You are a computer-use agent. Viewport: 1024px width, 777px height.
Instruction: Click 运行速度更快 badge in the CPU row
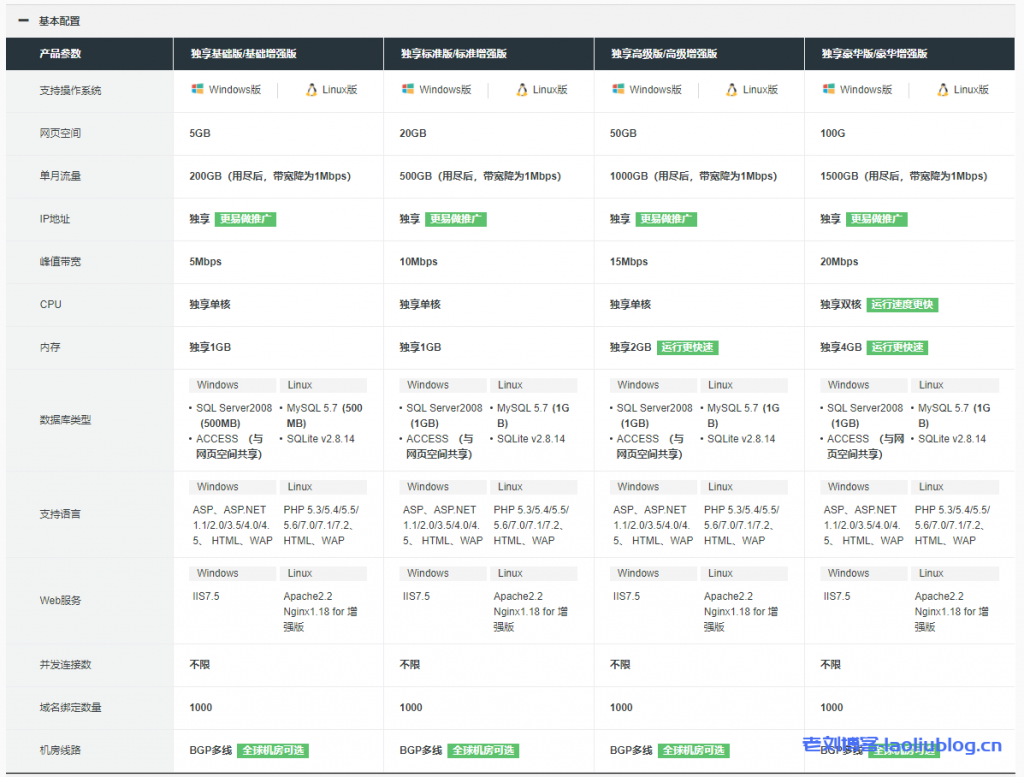point(903,304)
